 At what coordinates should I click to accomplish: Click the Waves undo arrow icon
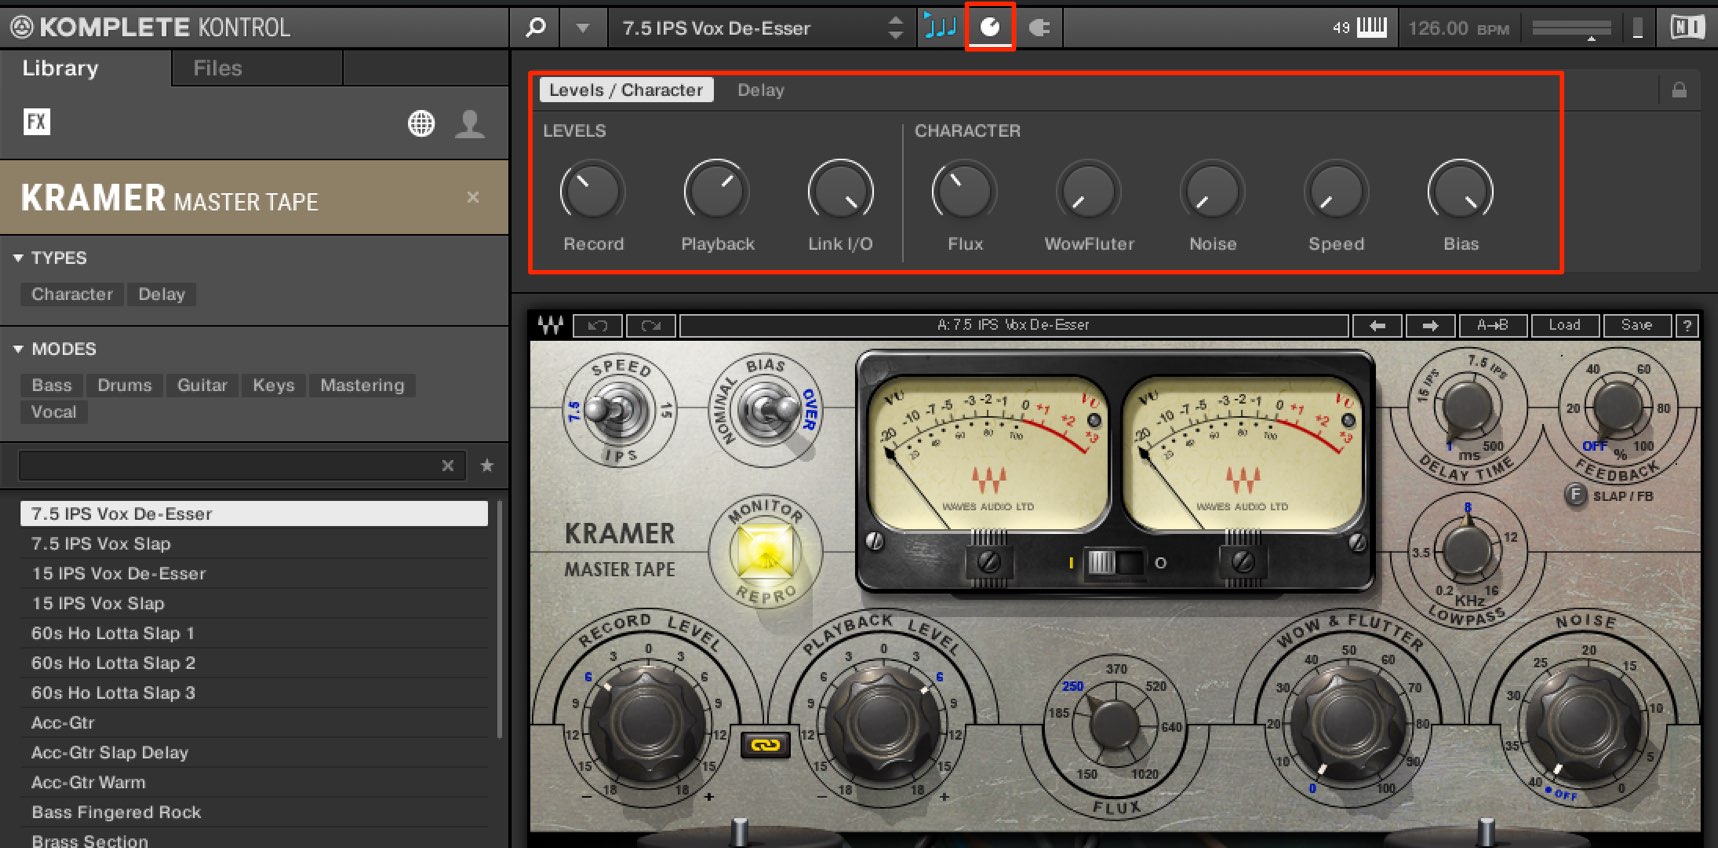pos(598,325)
